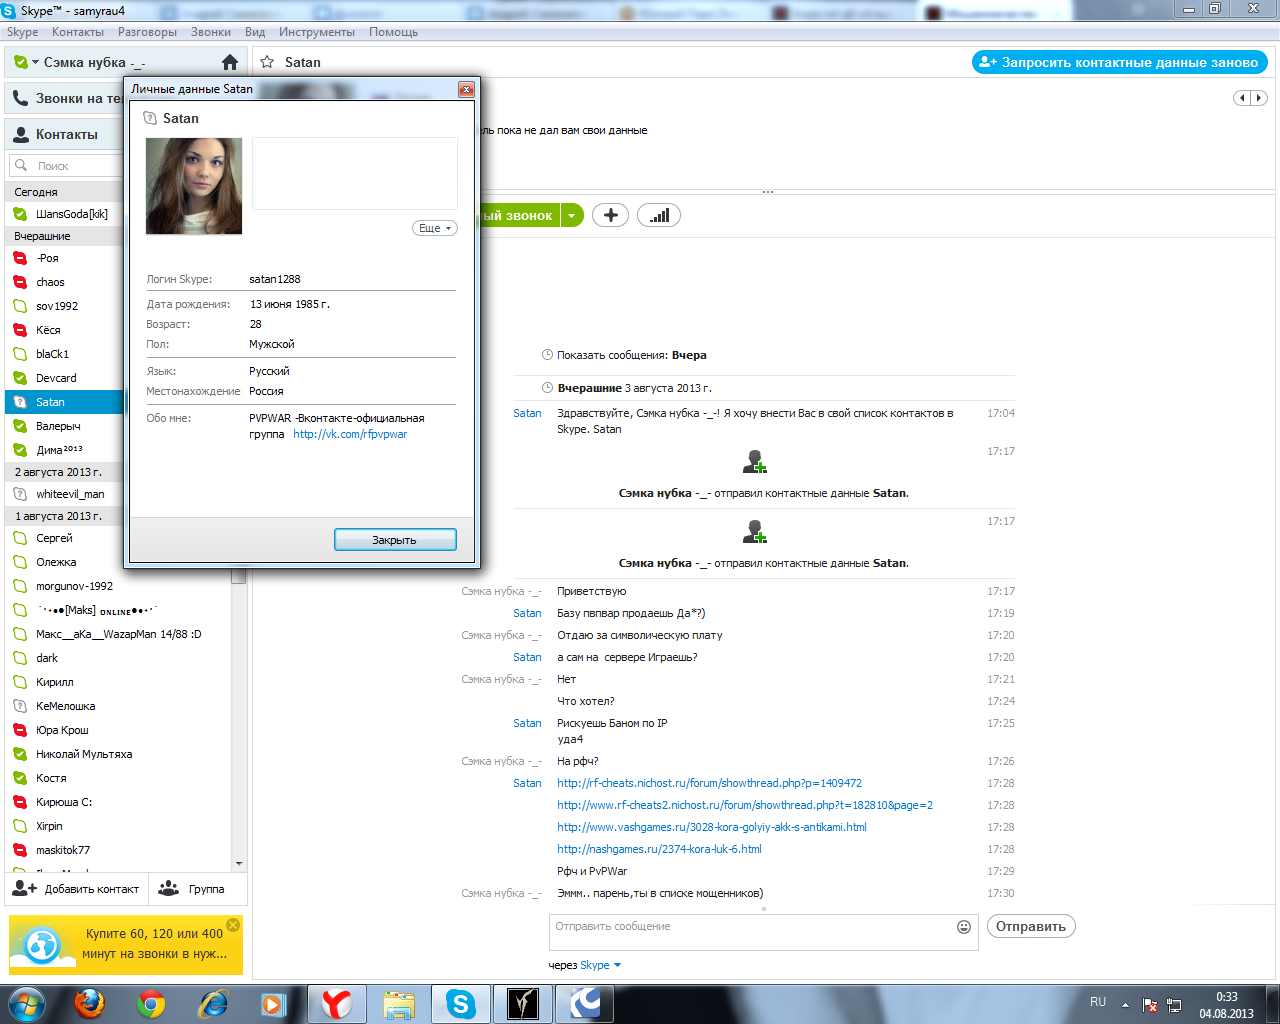Click the previous arrow in the header panel
1280x1024 pixels.
1242,98
